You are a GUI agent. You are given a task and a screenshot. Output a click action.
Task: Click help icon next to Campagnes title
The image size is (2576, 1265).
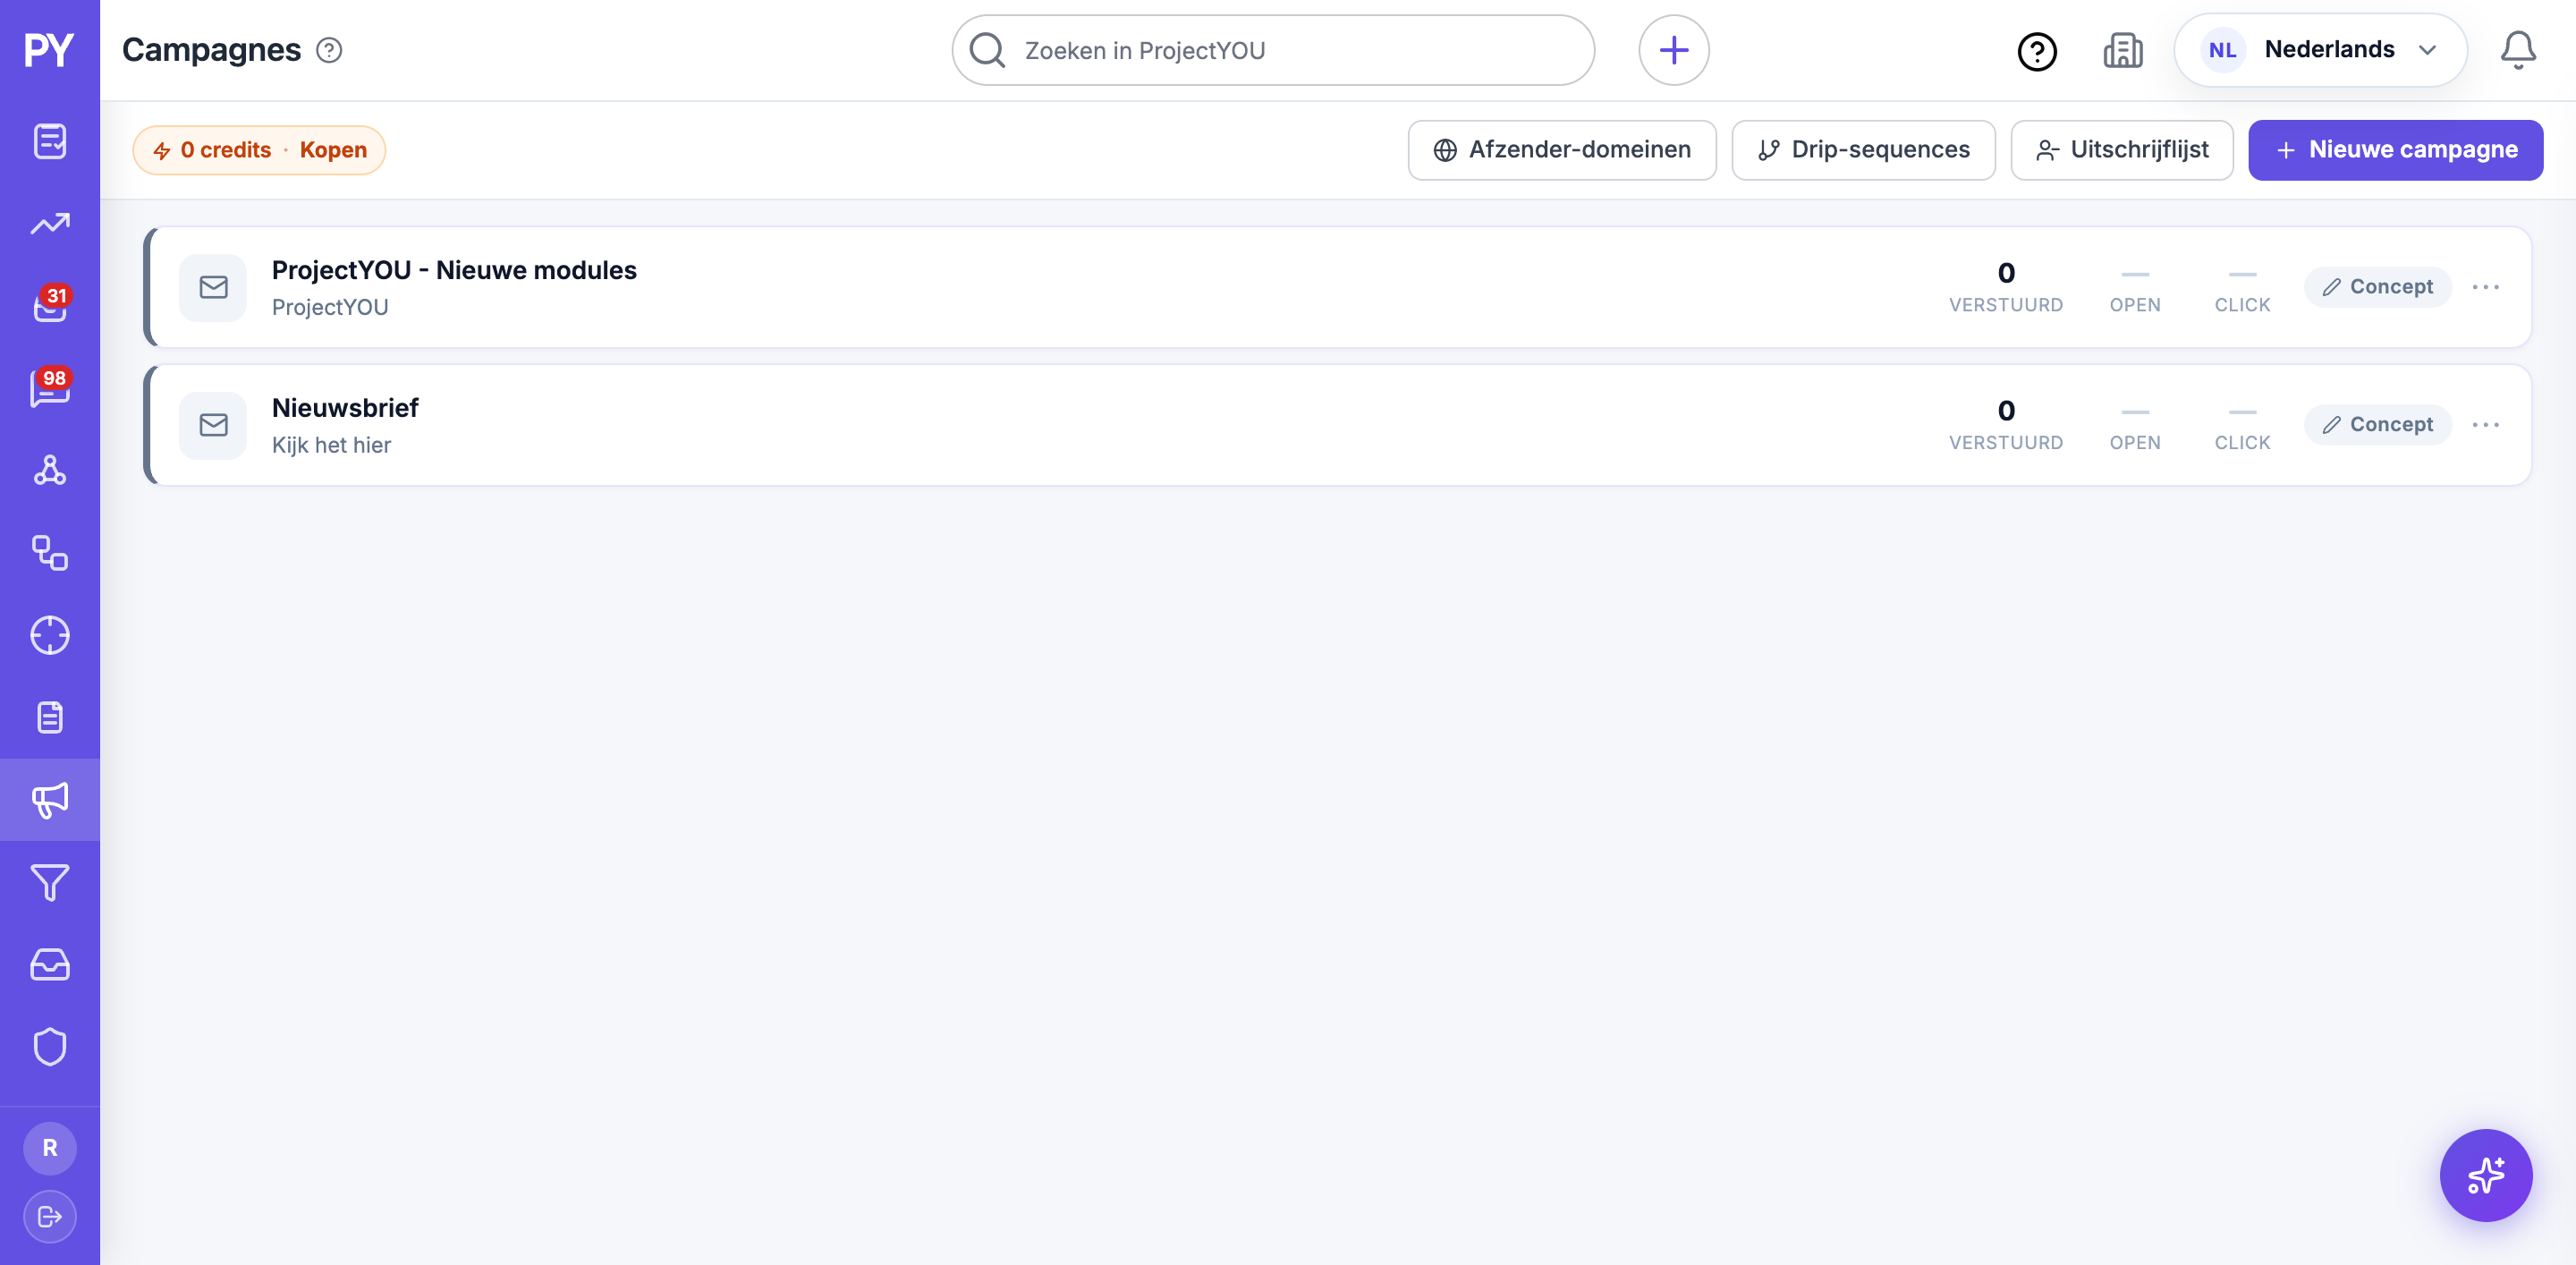pyautogui.click(x=329, y=50)
